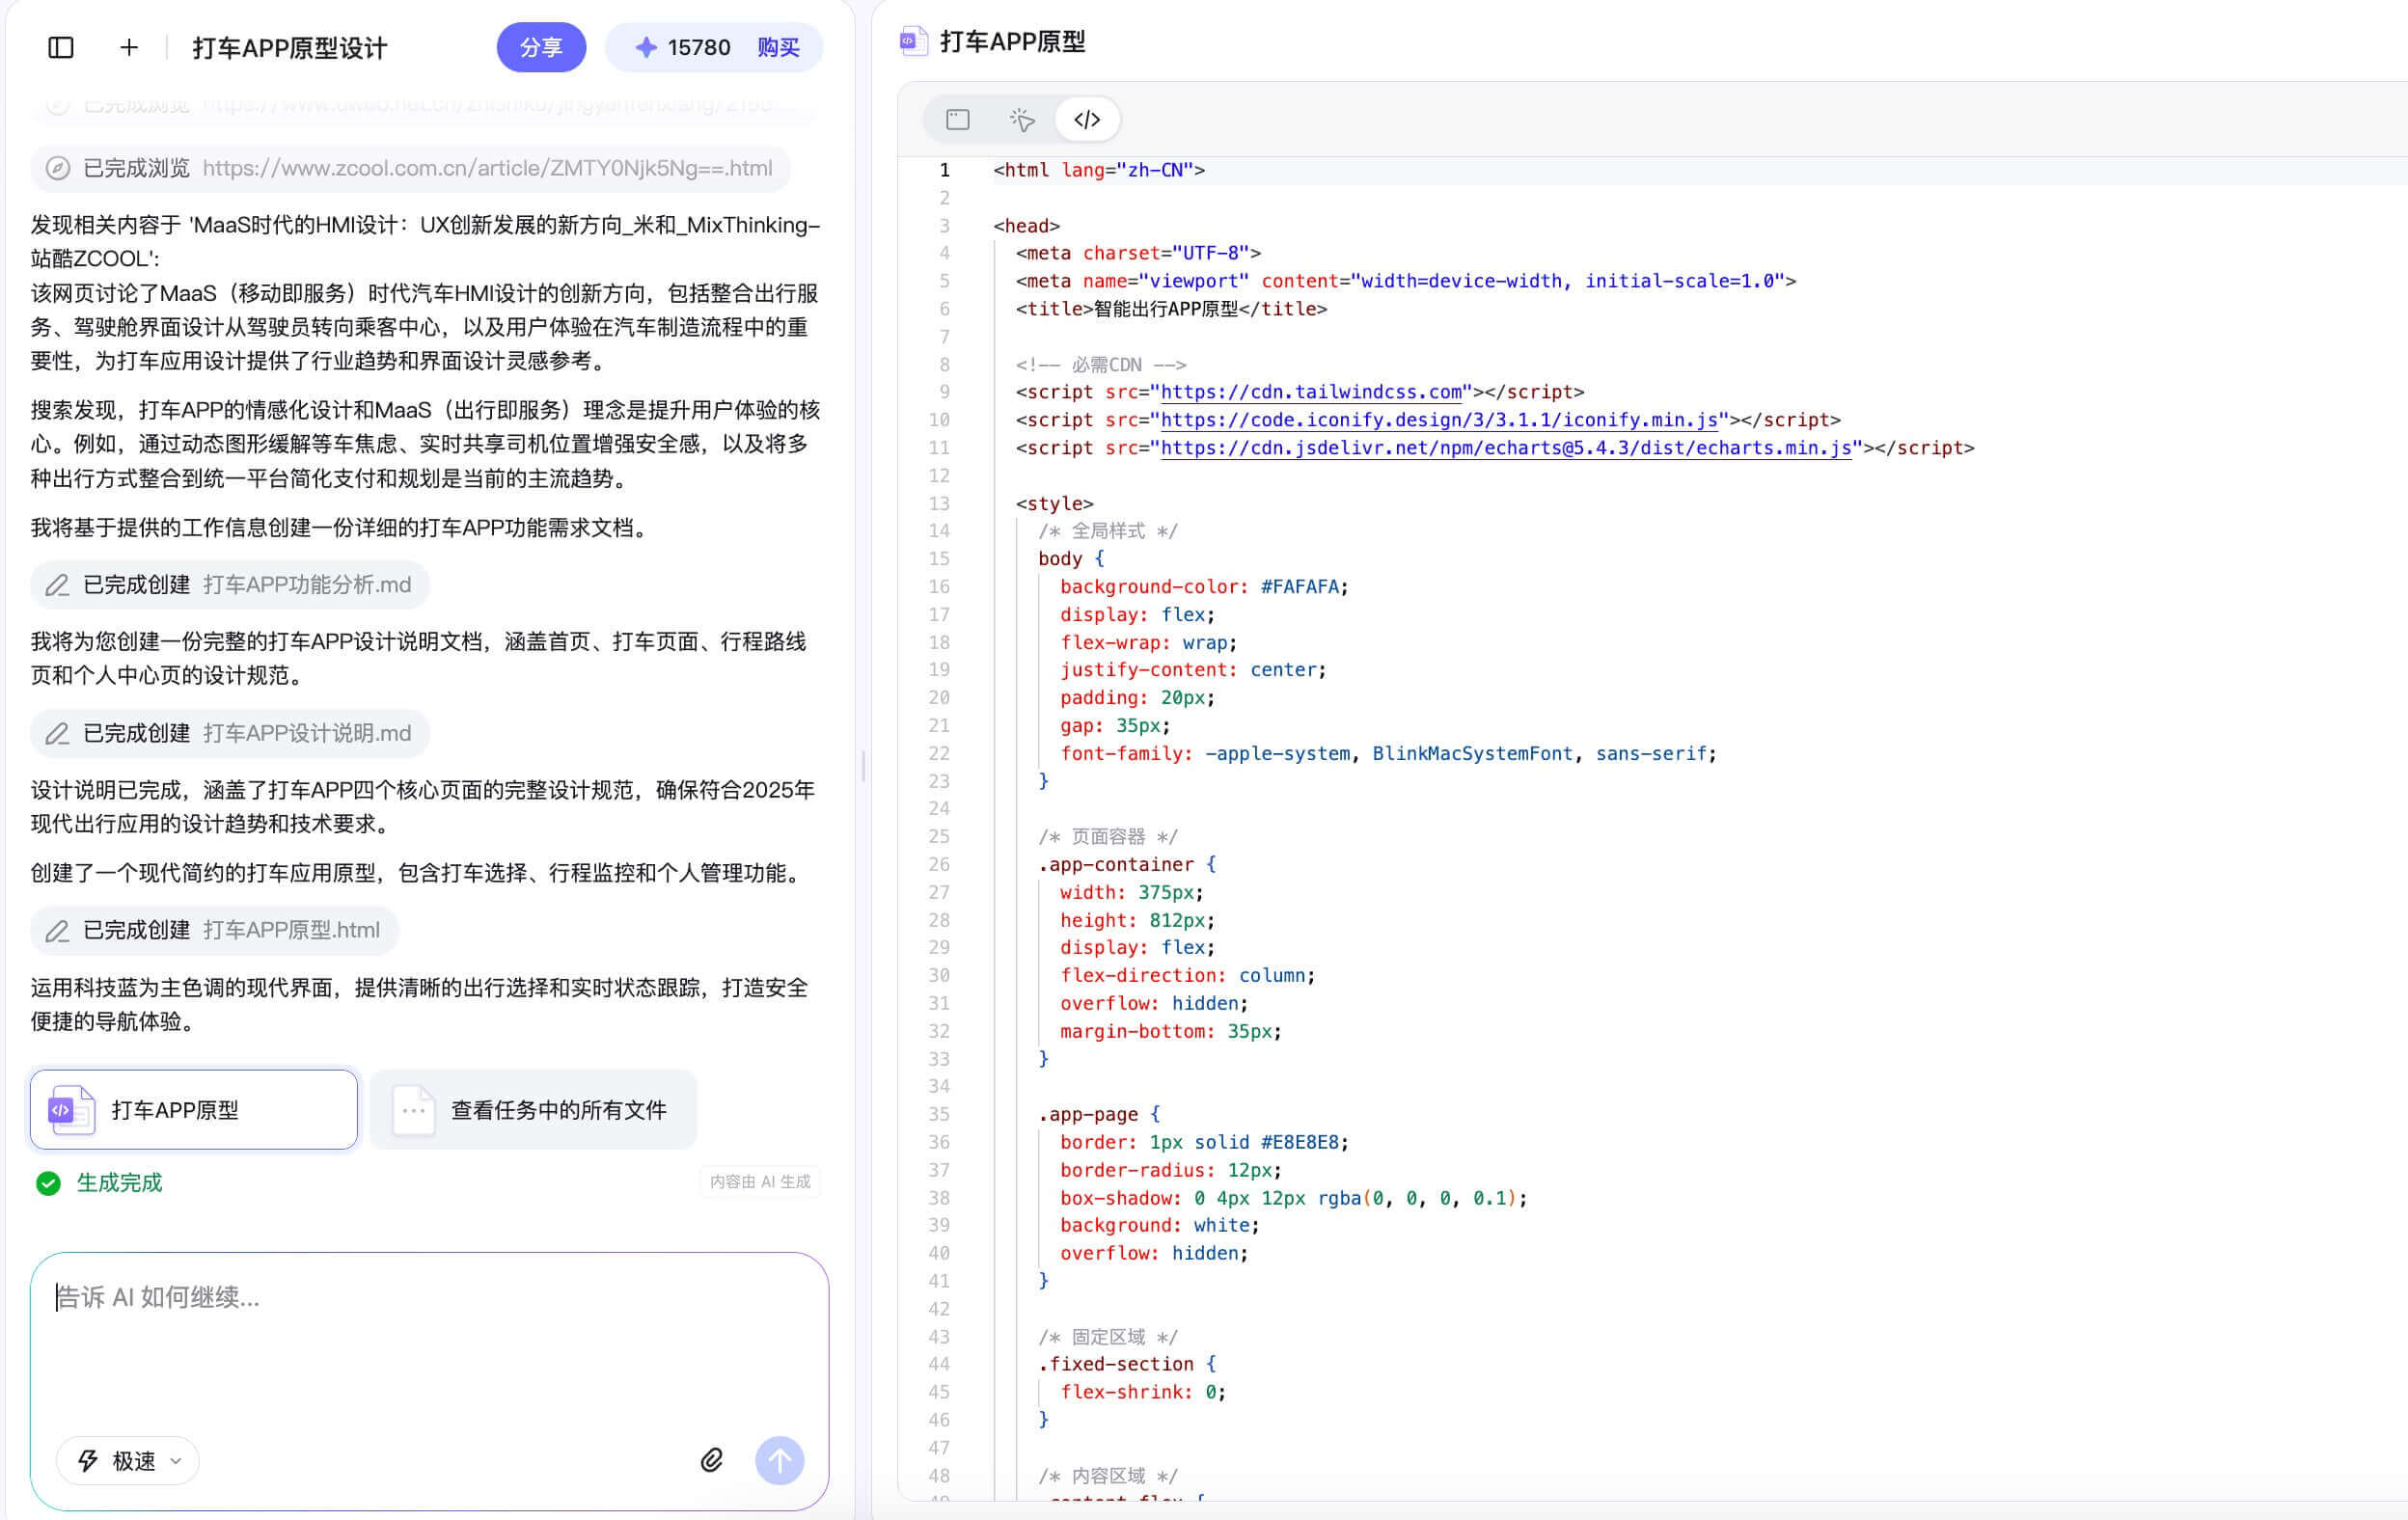This screenshot has height=1520, width=2408.
Task: Enable interactive cursor mode in preview
Action: [x=1022, y=119]
